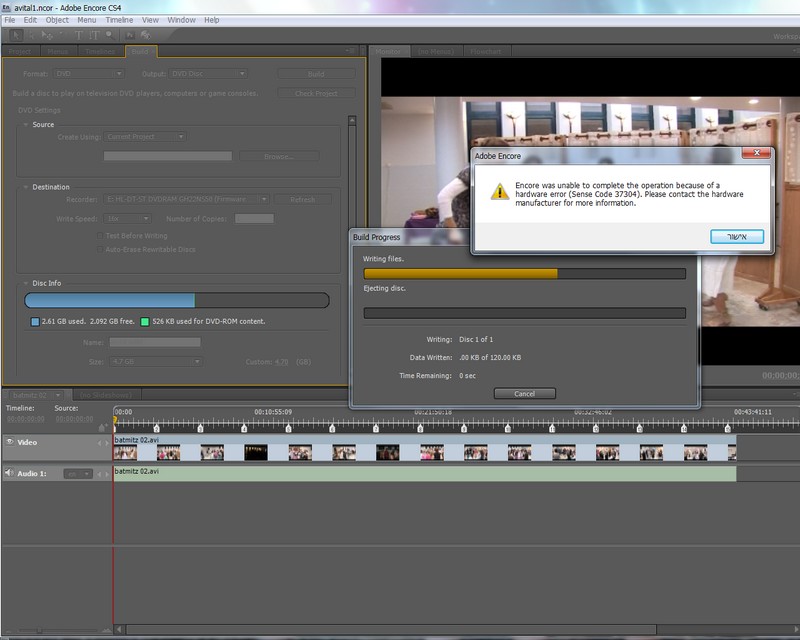The height and width of the screenshot is (640, 800).
Task: Select the horizontal Text tool
Action: (78, 35)
